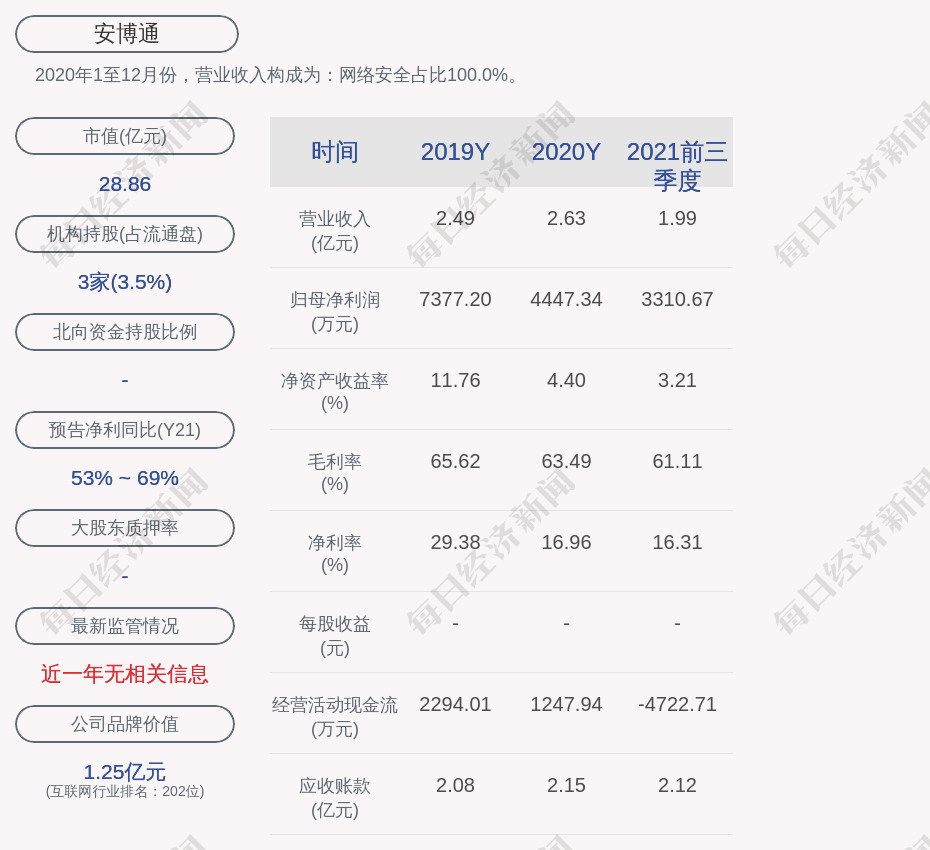Select the receivables value 2.12
Image resolution: width=930 pixels, height=850 pixels.
tap(677, 785)
